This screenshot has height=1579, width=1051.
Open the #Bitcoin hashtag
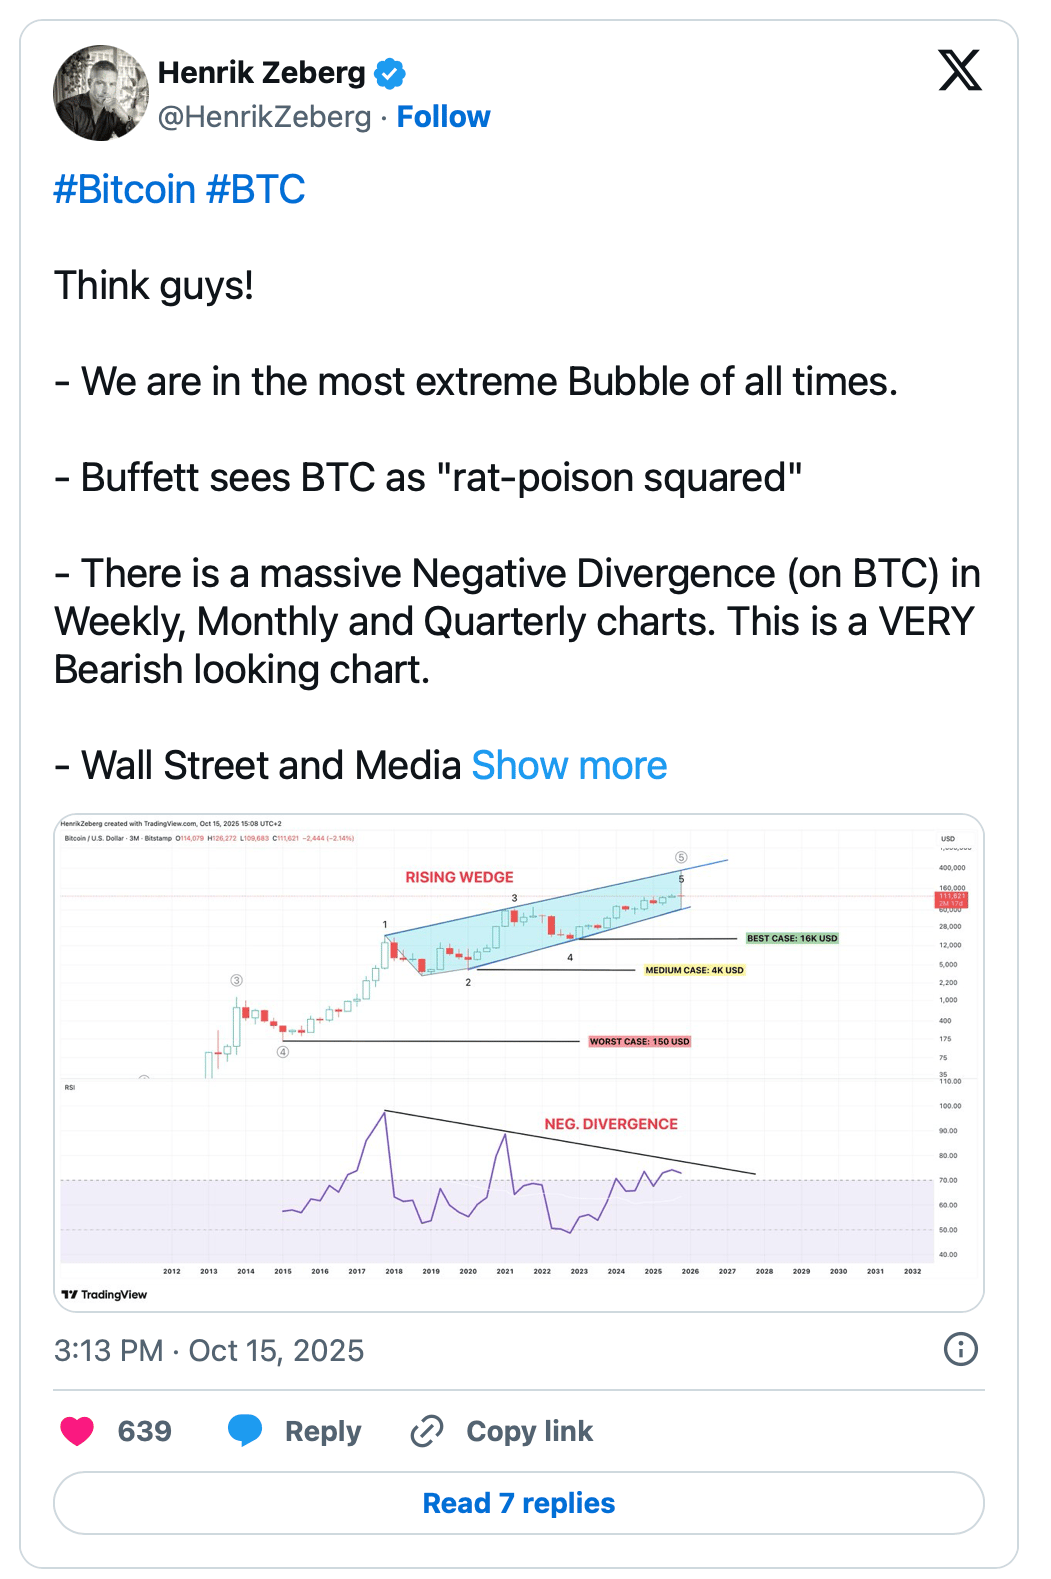[124, 190]
